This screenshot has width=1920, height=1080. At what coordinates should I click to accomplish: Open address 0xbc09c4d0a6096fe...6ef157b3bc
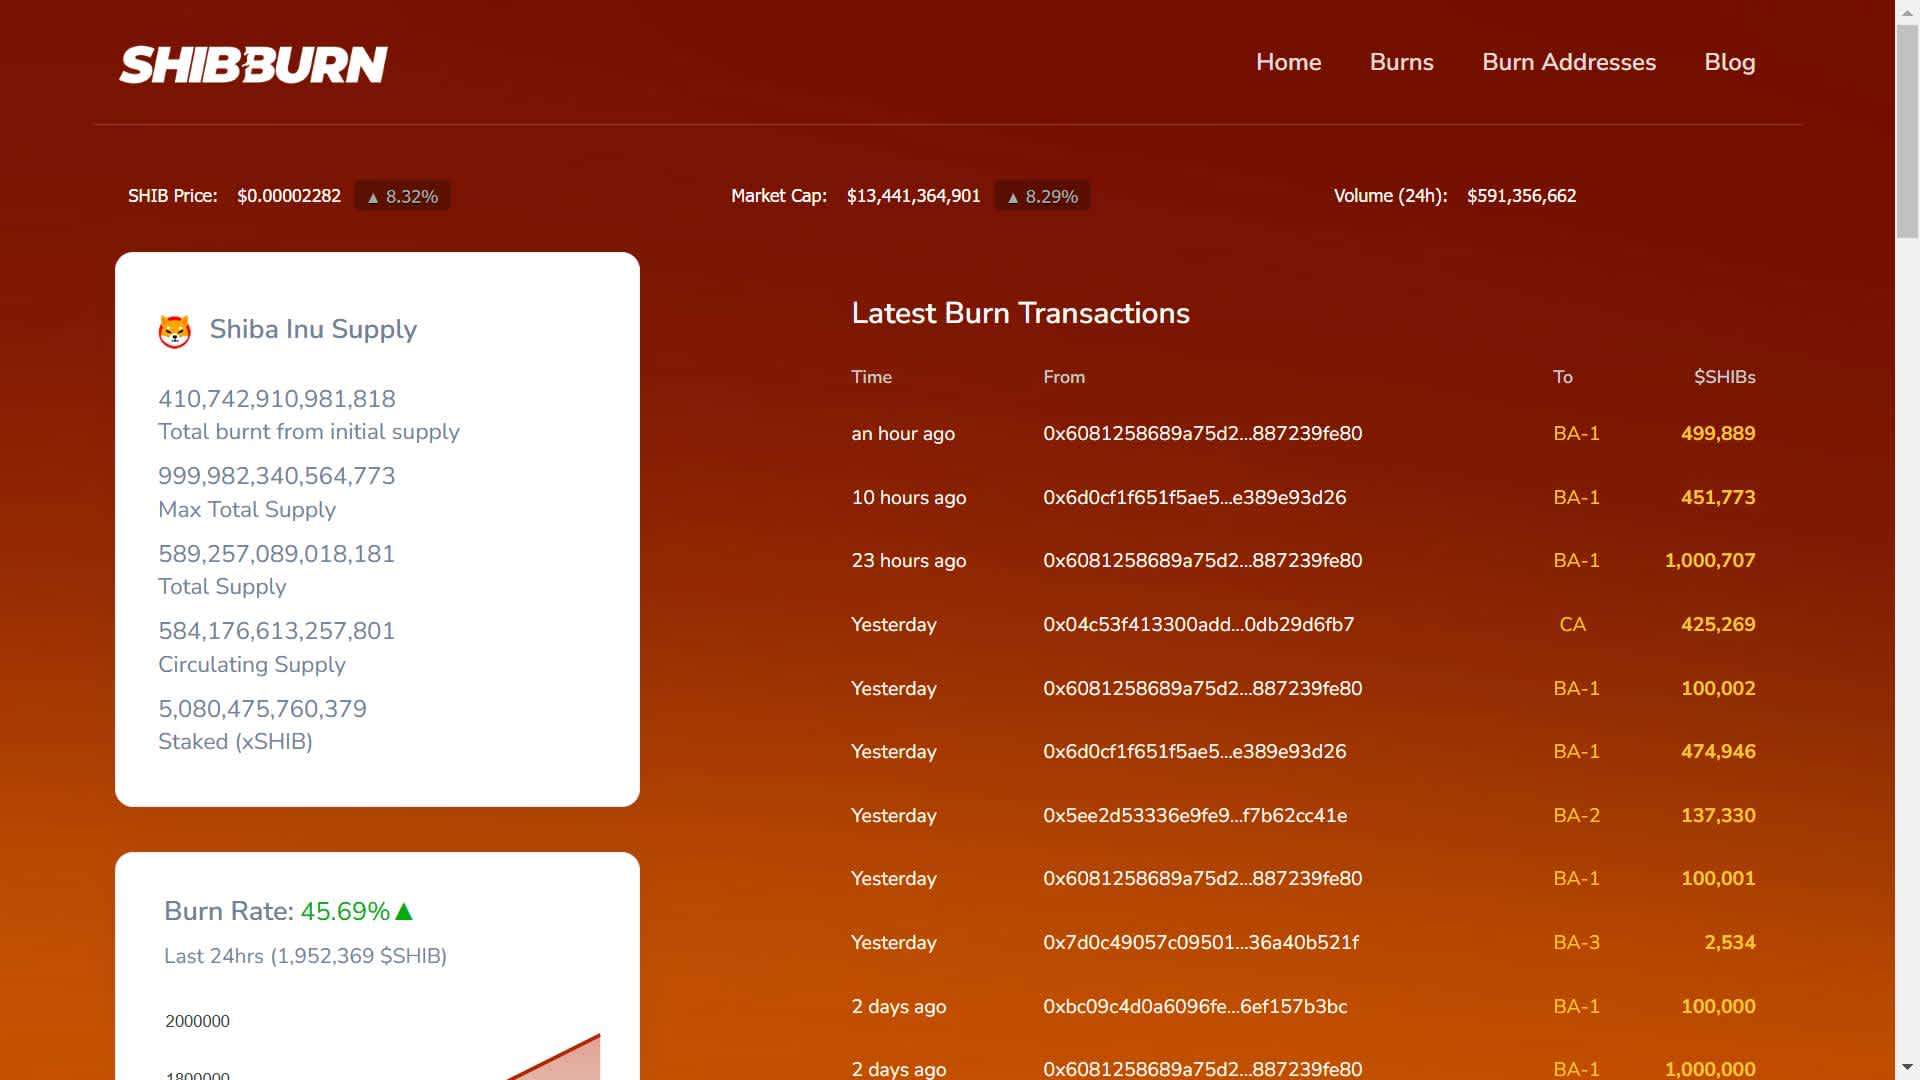1195,1006
